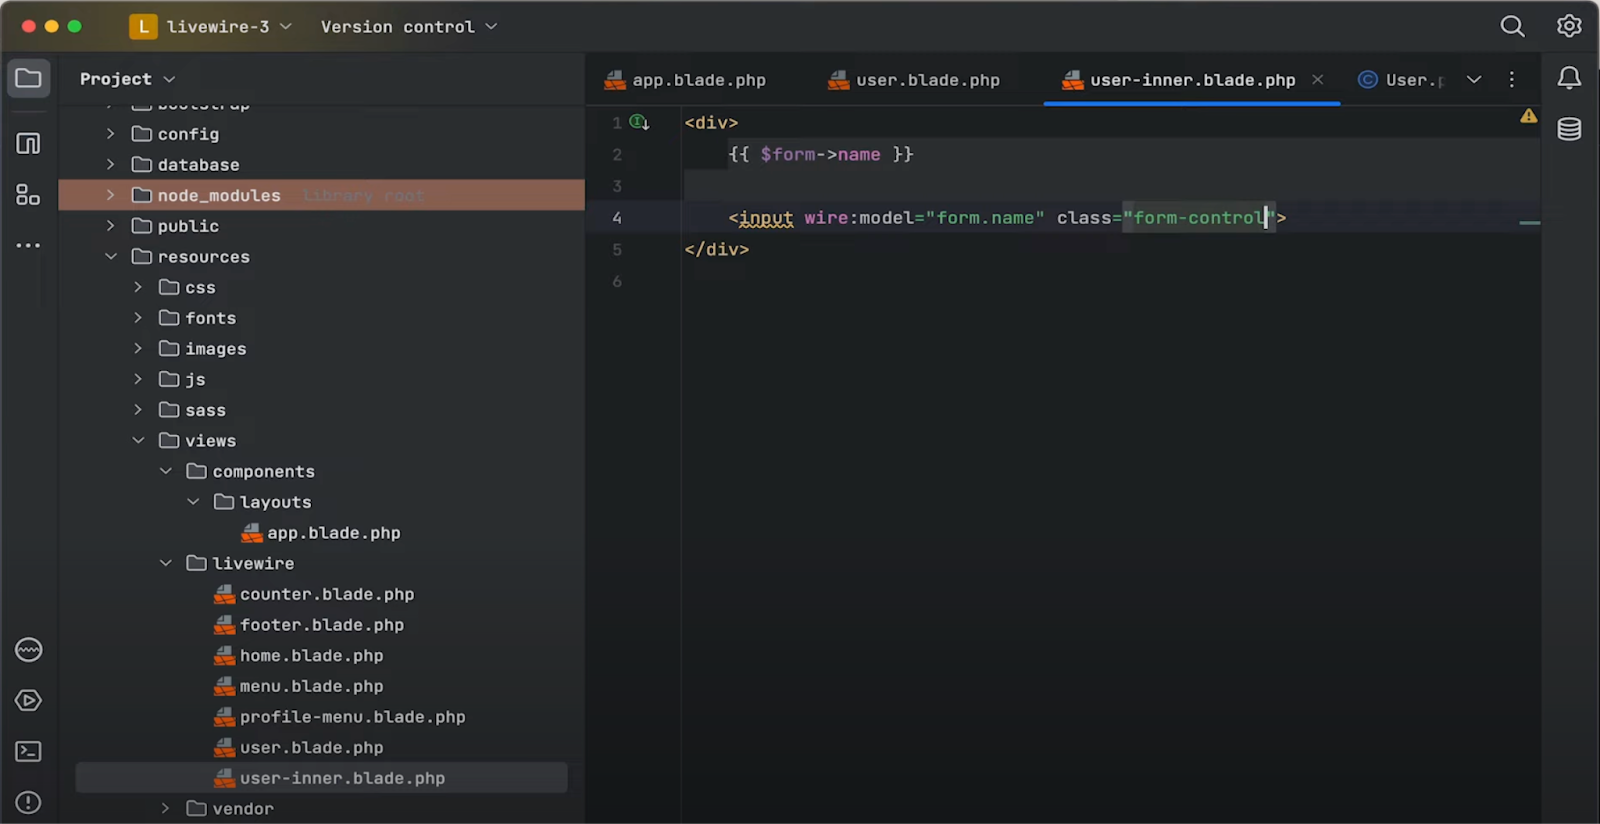Expand the sass folder

pos(138,410)
